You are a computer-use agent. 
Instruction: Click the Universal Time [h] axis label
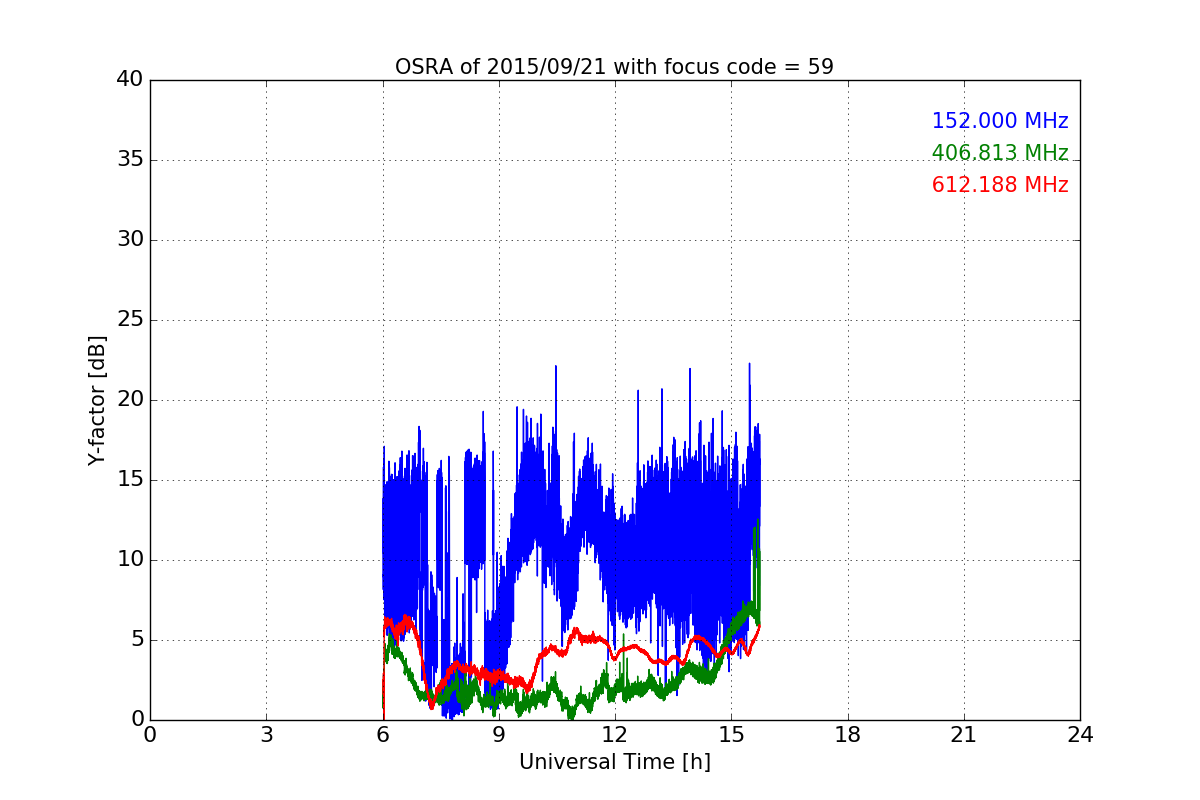click(614, 762)
